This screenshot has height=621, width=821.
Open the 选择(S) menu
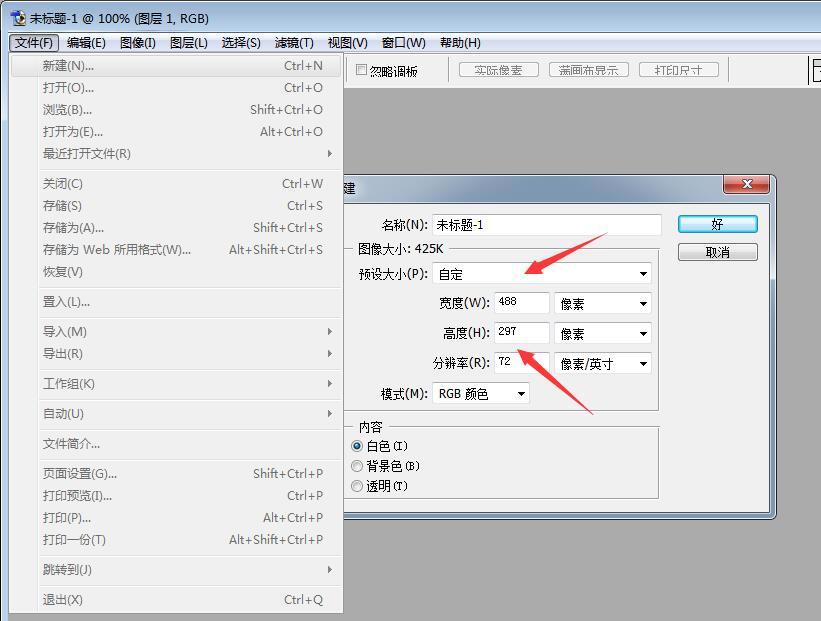point(241,43)
